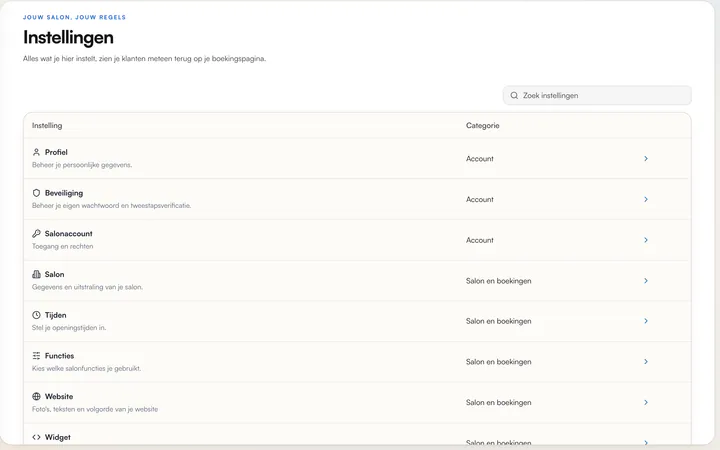The width and height of the screenshot is (720, 450).
Task: Open Beveiliging via its row chevron
Action: click(646, 199)
